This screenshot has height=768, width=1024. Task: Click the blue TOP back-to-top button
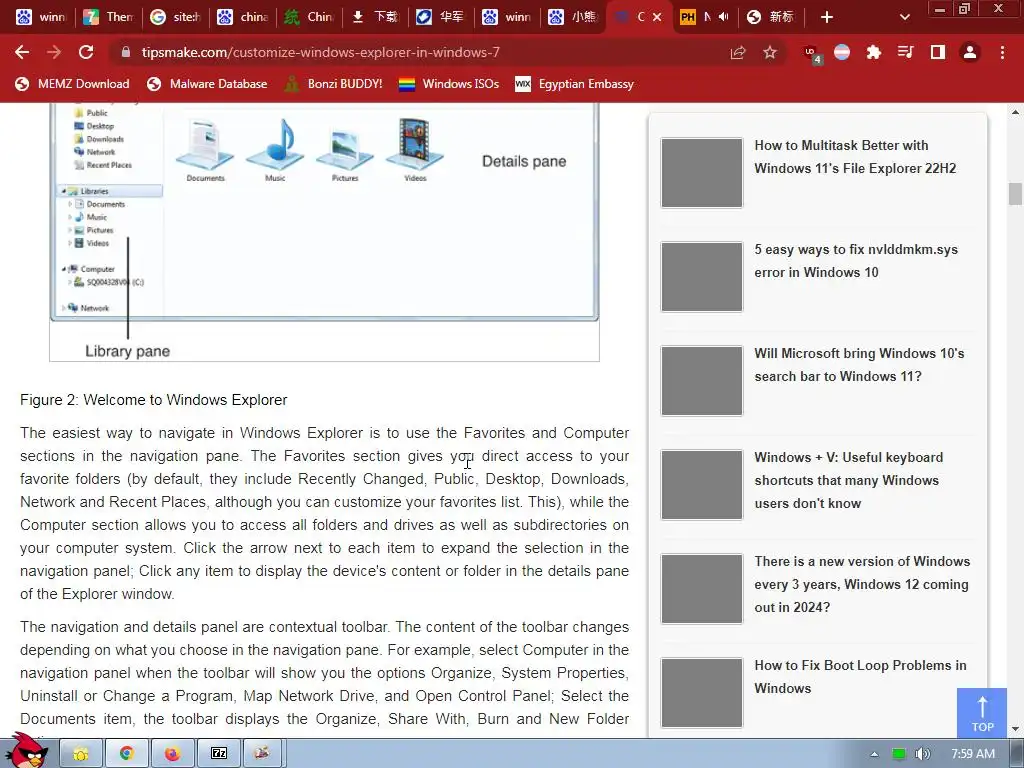(x=982, y=712)
